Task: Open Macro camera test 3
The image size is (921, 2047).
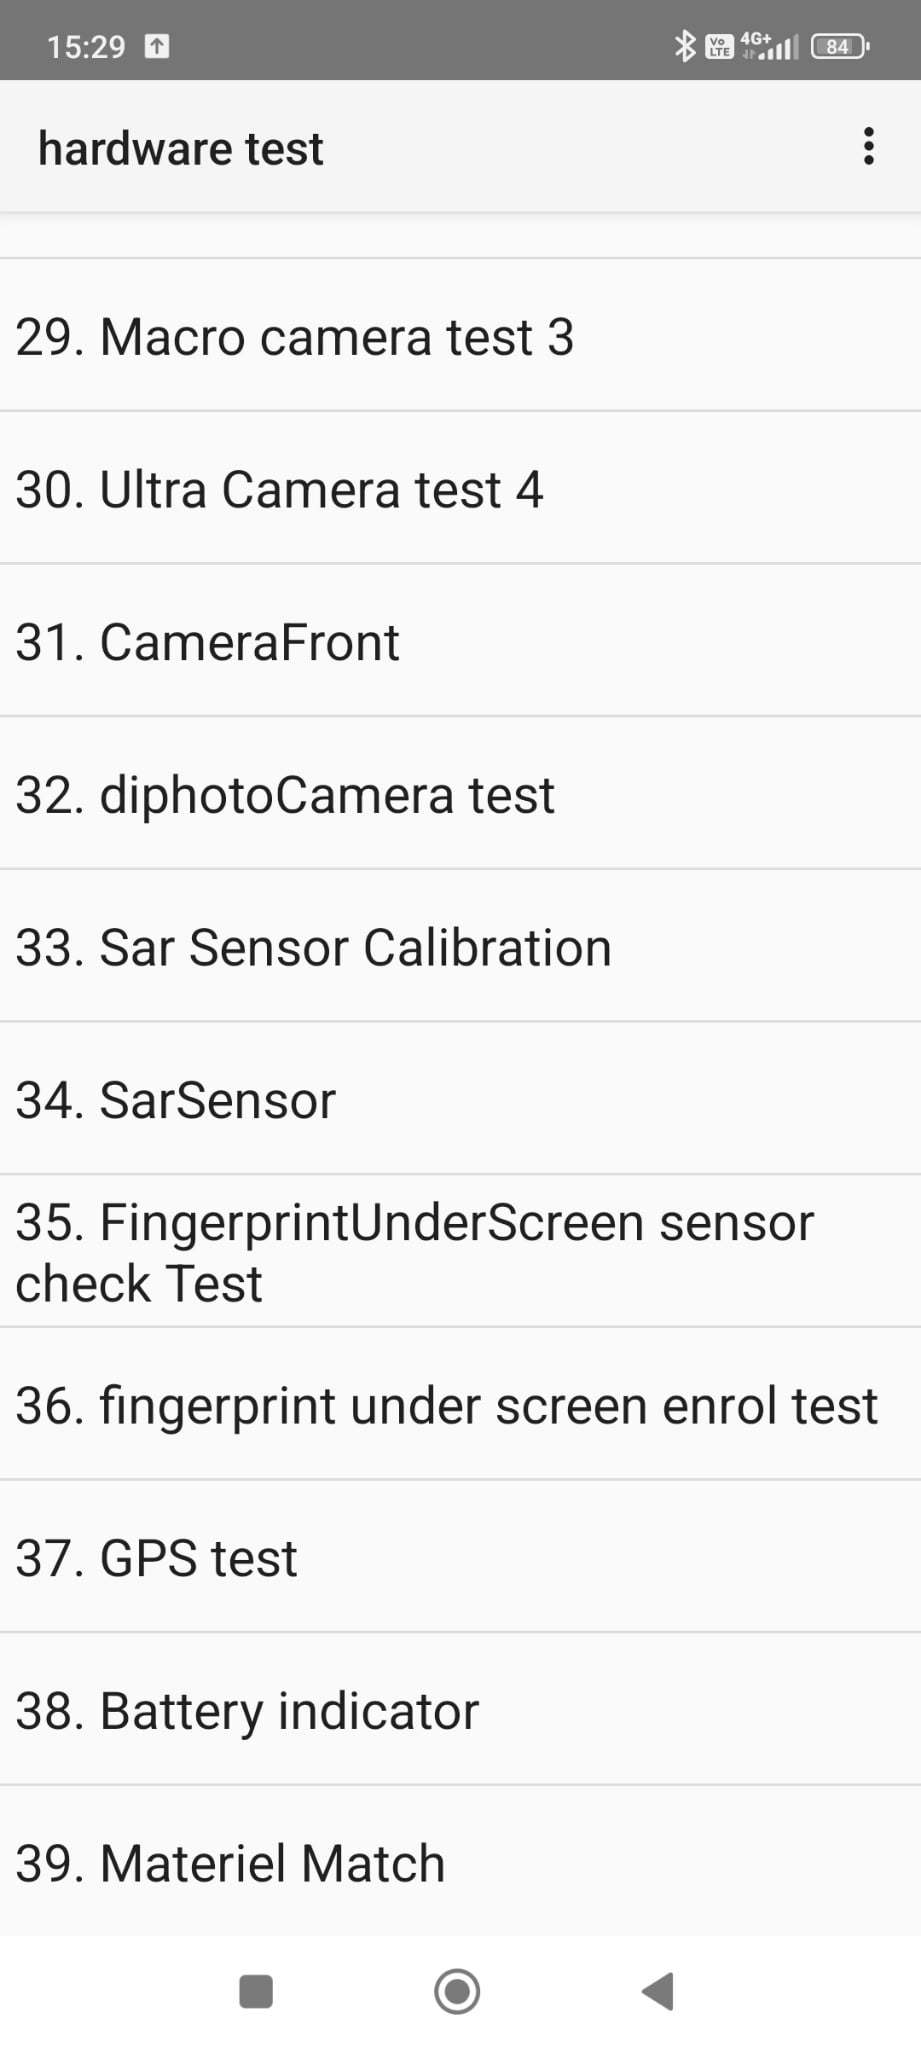Action: coord(460,337)
